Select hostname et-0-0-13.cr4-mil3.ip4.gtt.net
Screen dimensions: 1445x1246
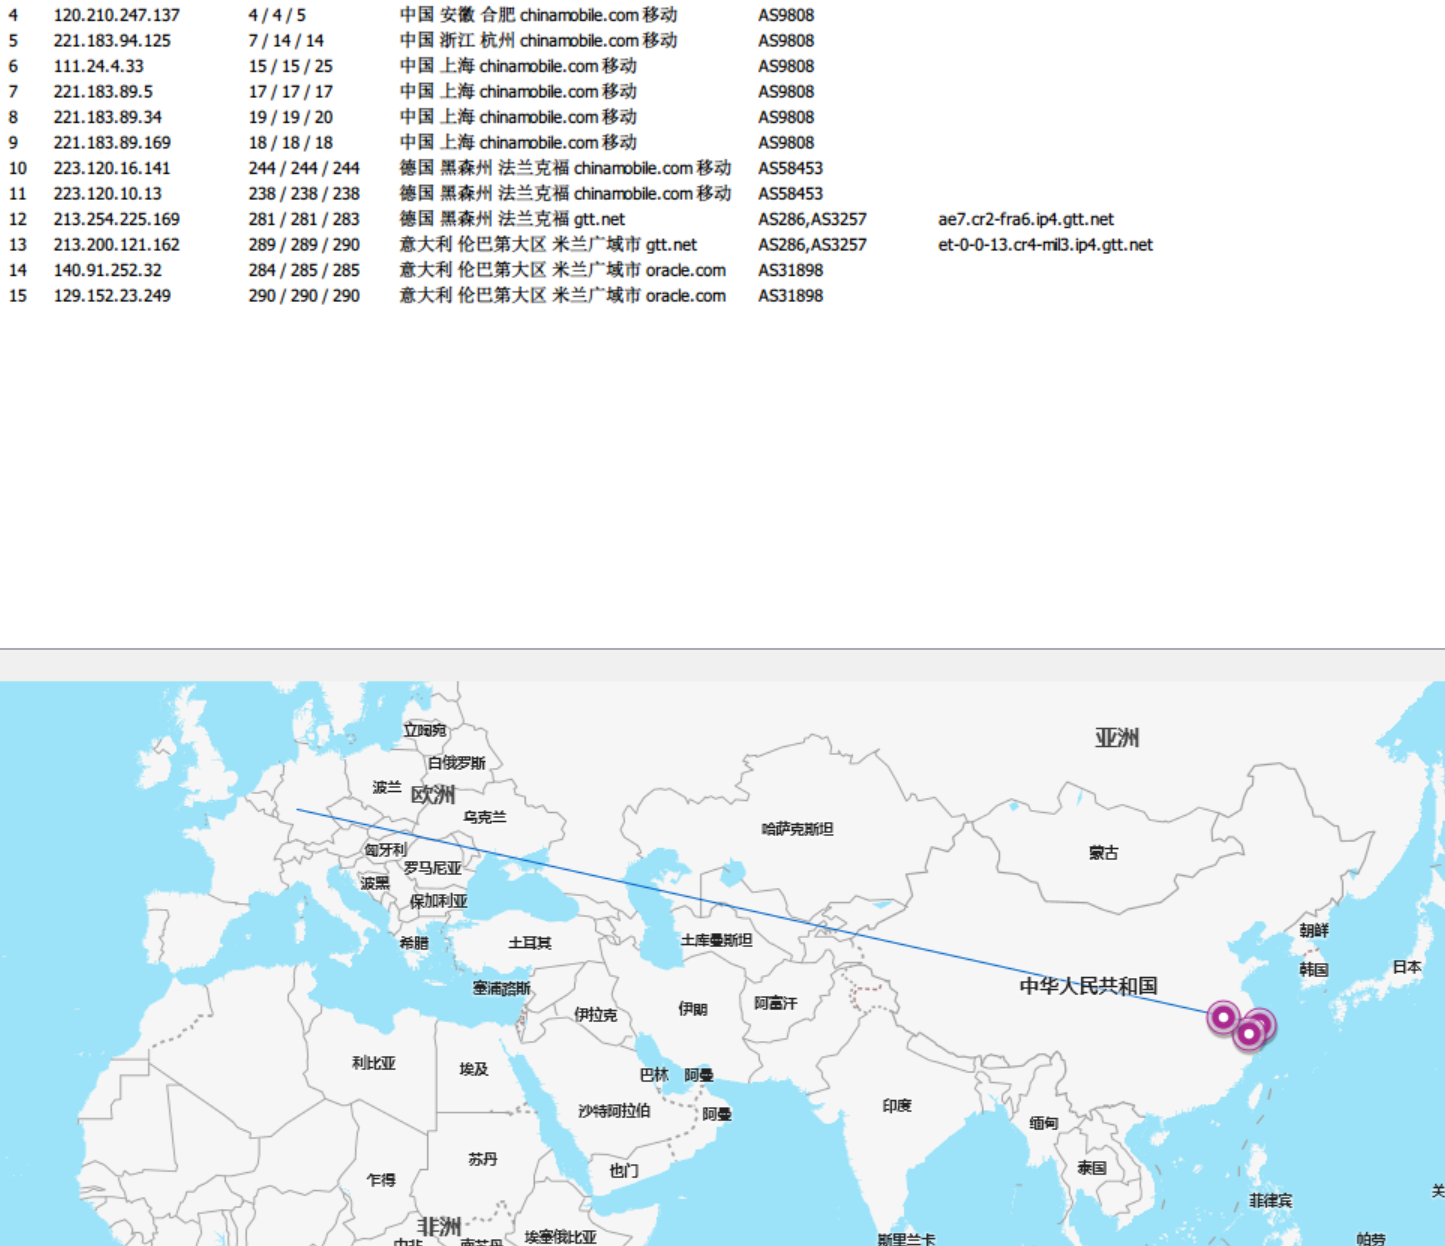click(x=1046, y=245)
